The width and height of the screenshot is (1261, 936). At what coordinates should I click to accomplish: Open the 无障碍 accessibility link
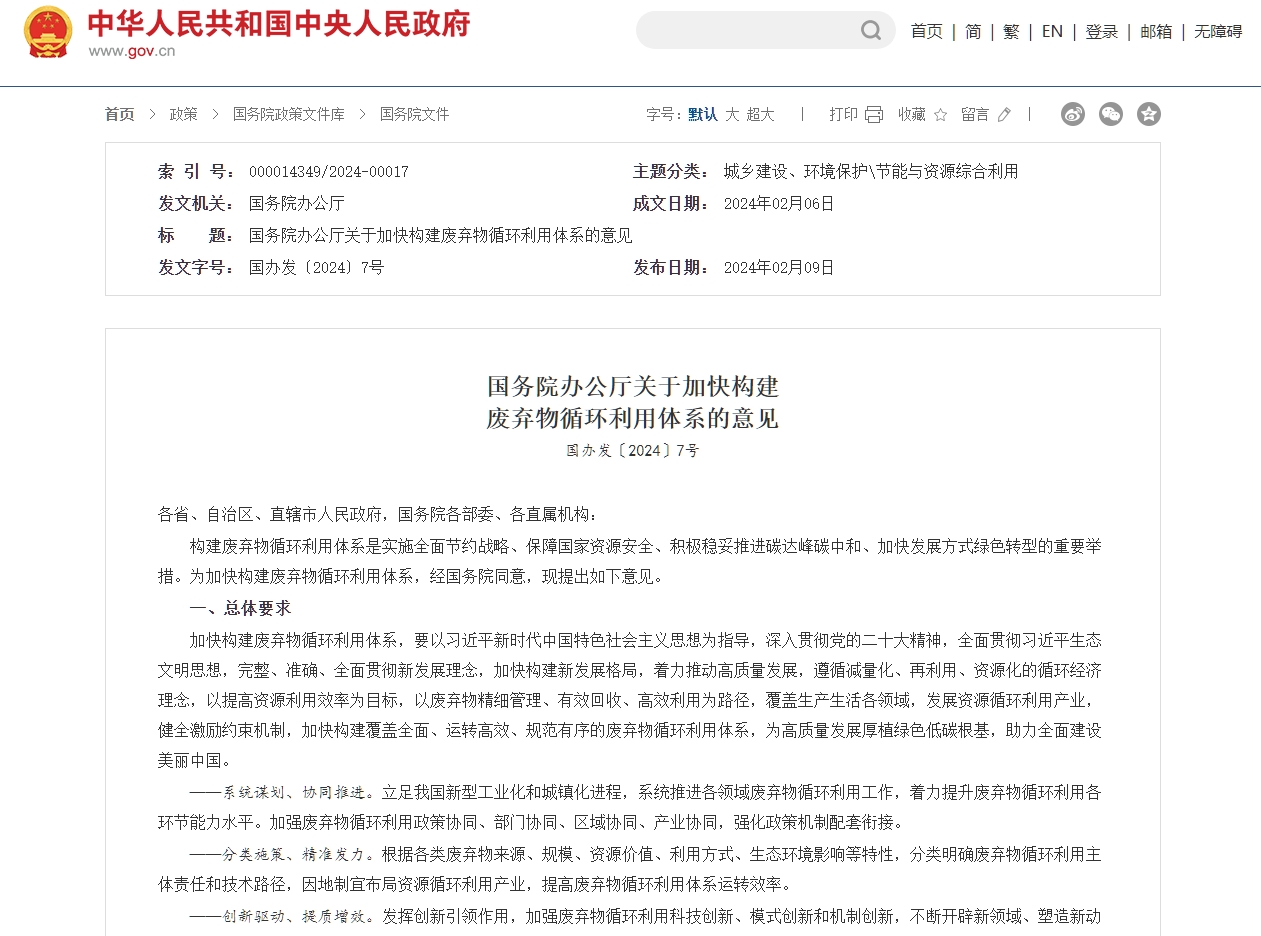[x=1218, y=31]
